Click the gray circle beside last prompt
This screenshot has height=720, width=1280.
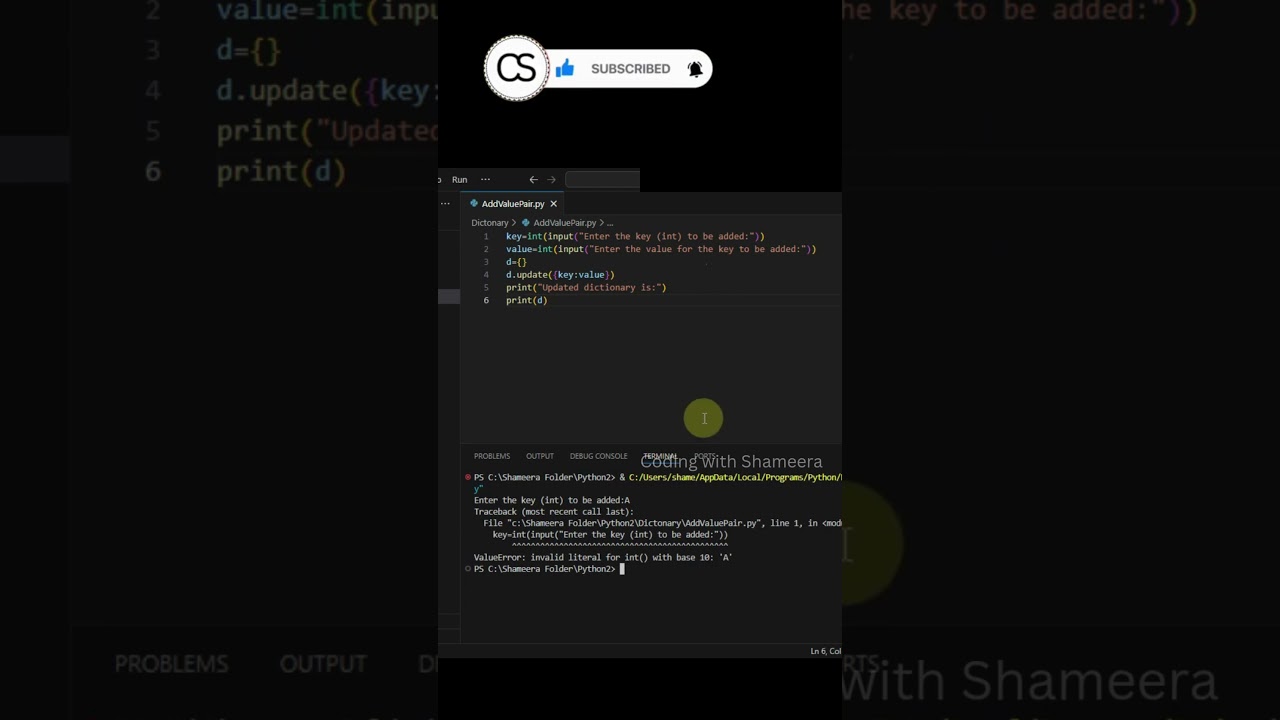(x=468, y=569)
